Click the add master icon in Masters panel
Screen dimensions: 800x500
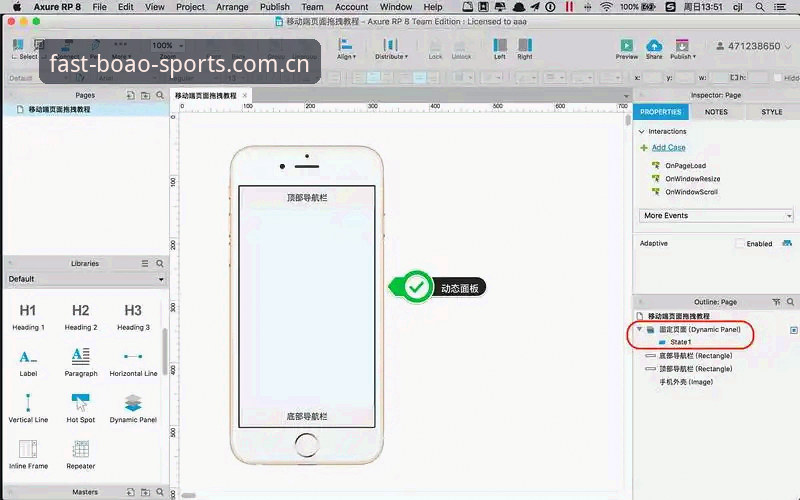click(x=131, y=492)
